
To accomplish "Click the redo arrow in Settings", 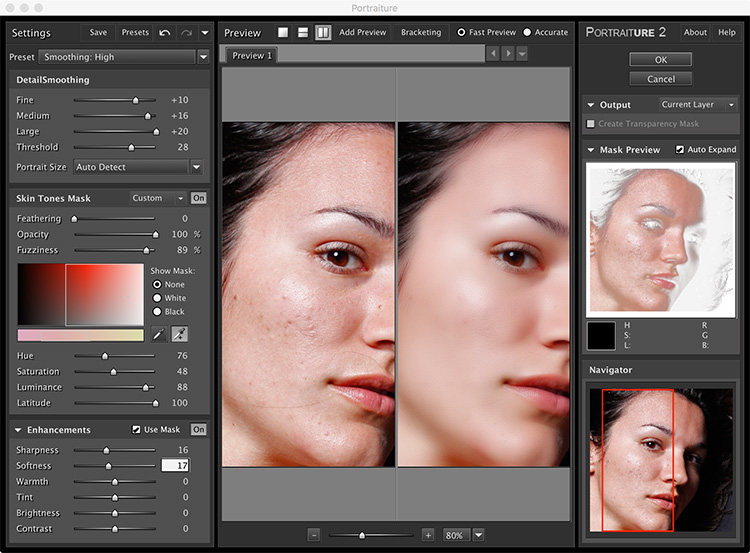I will [186, 33].
